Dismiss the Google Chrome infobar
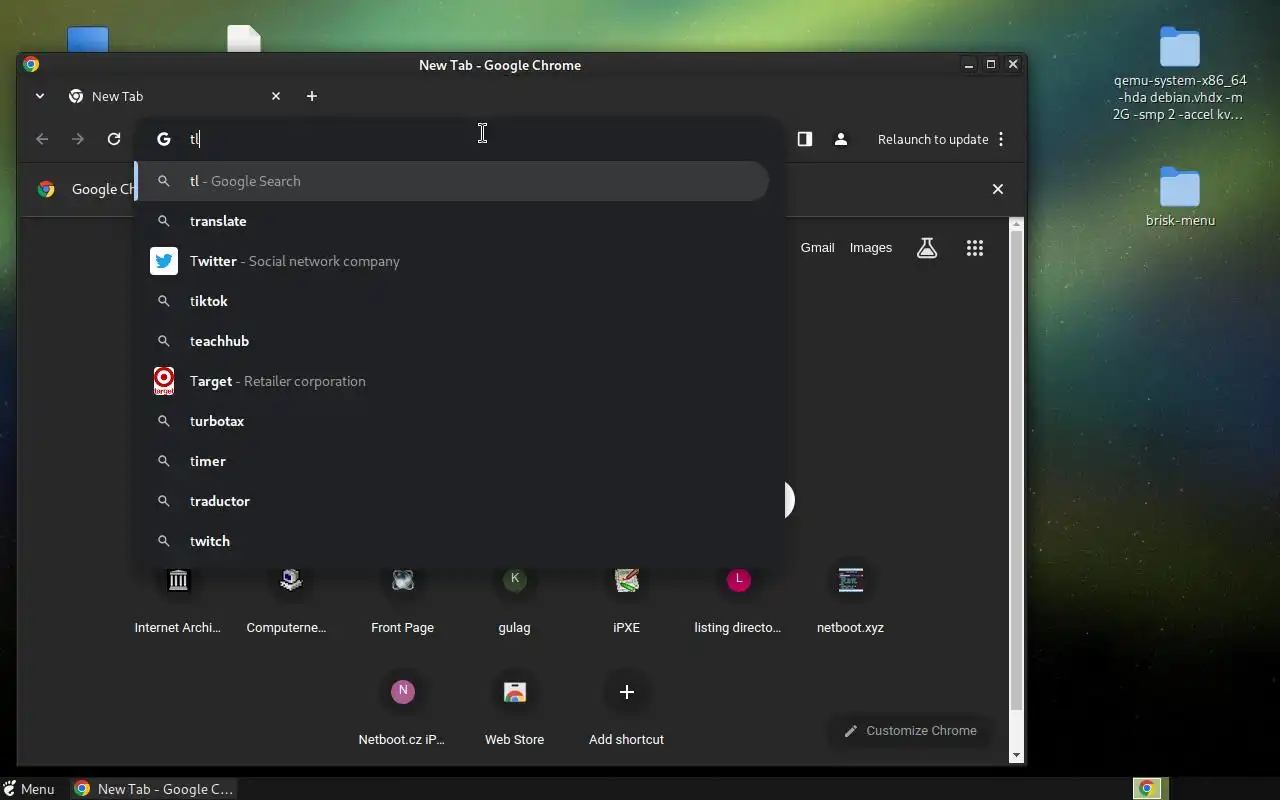Image resolution: width=1280 pixels, height=800 pixels. pos(997,189)
